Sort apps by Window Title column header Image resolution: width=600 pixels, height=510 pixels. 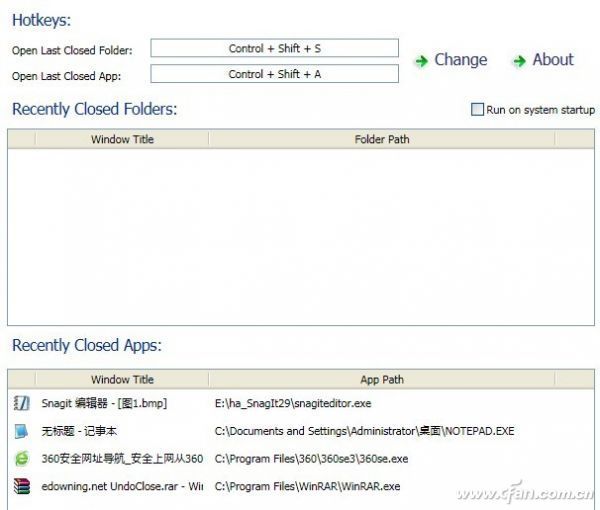pos(122,380)
